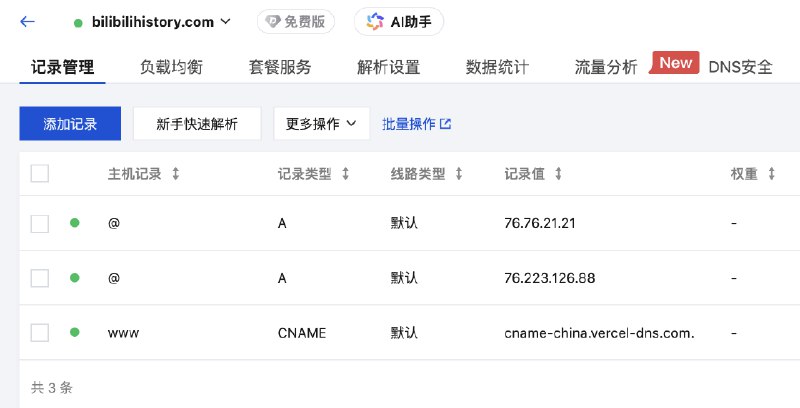Sort by the 权重 column arrows
This screenshot has width=800, height=408.
[771, 174]
